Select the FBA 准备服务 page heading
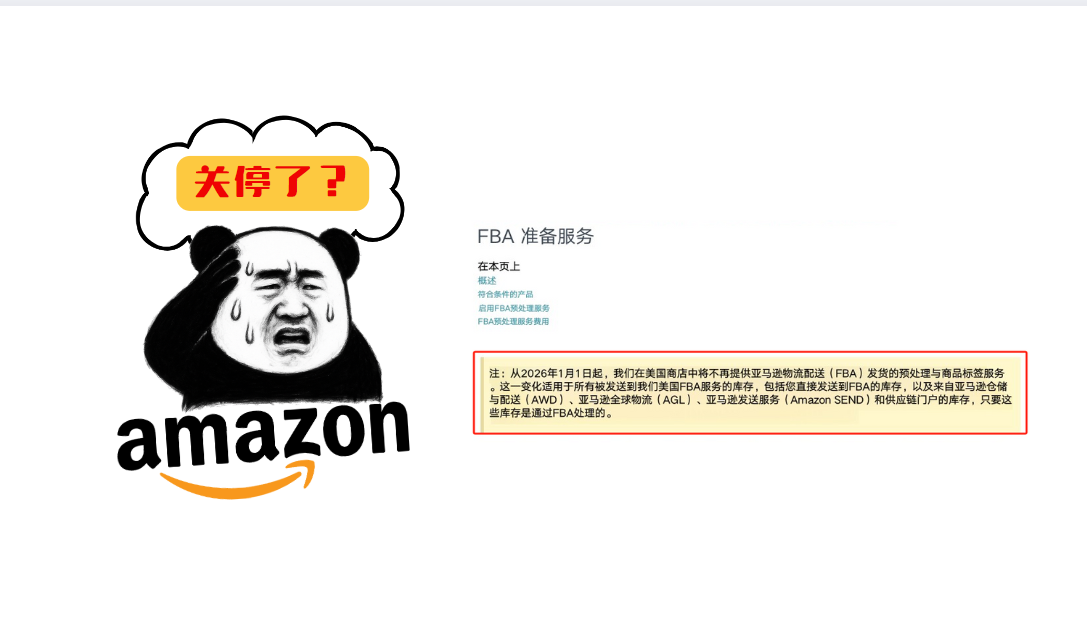Viewport: 1087px width, 627px height. pos(535,237)
